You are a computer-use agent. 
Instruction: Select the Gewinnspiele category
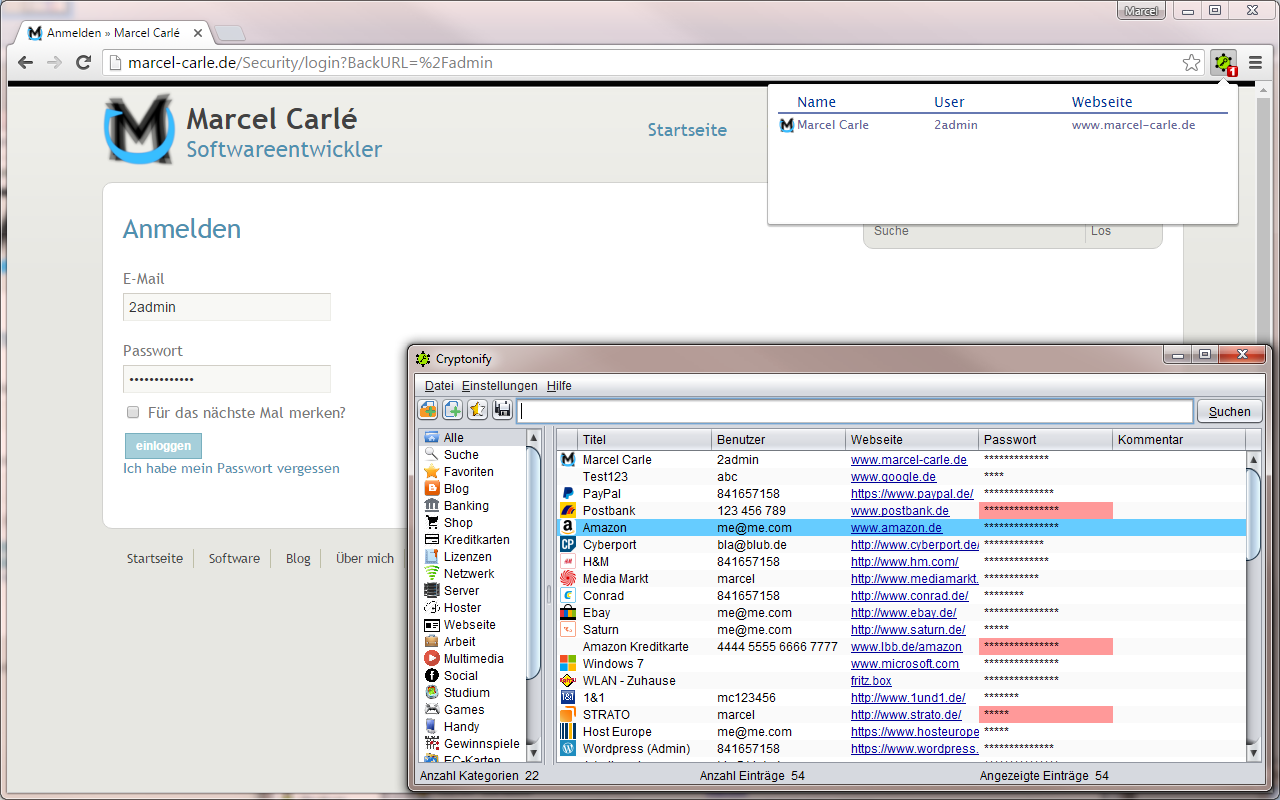click(x=481, y=744)
